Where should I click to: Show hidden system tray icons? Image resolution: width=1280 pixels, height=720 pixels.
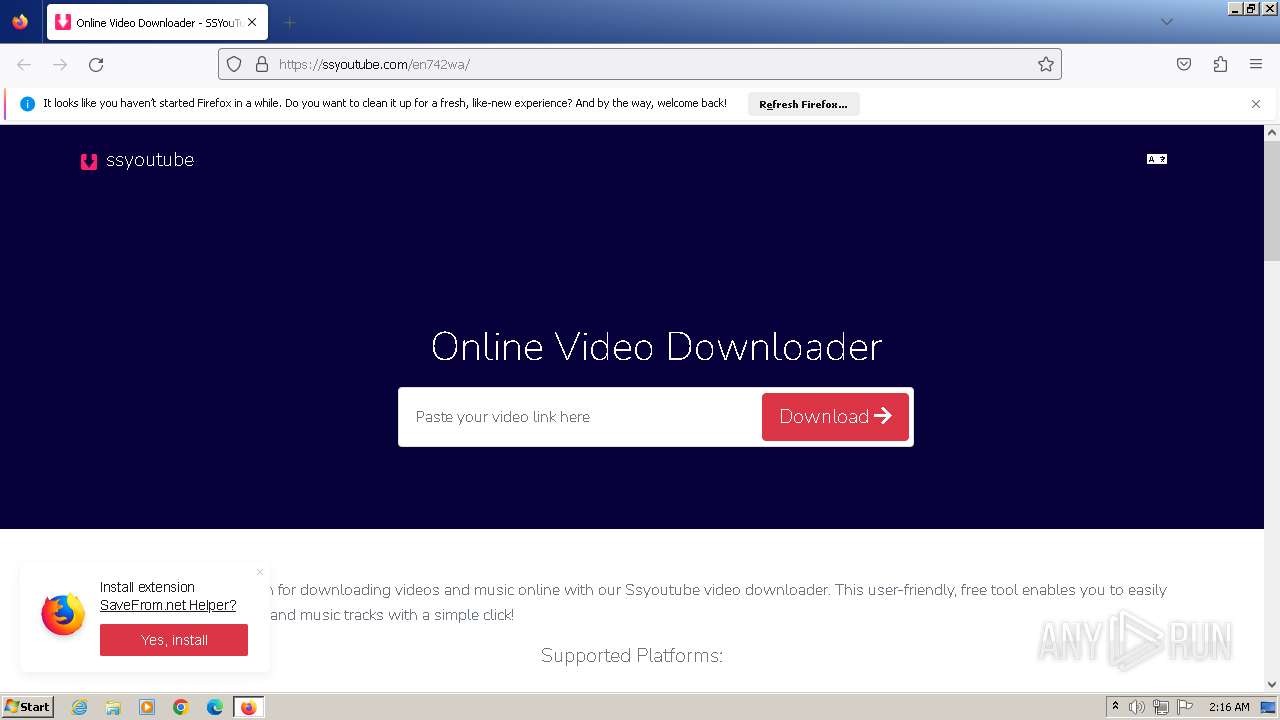coord(1115,707)
